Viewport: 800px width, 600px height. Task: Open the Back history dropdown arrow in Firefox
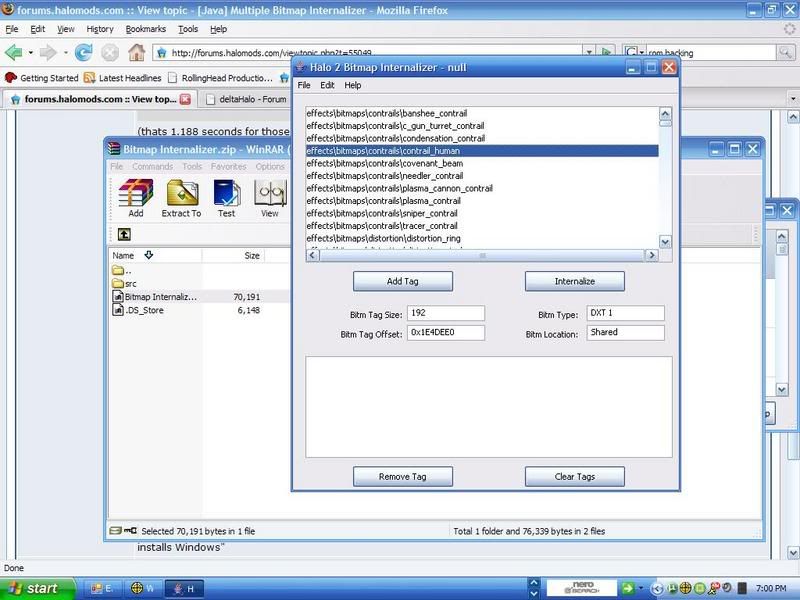31,53
